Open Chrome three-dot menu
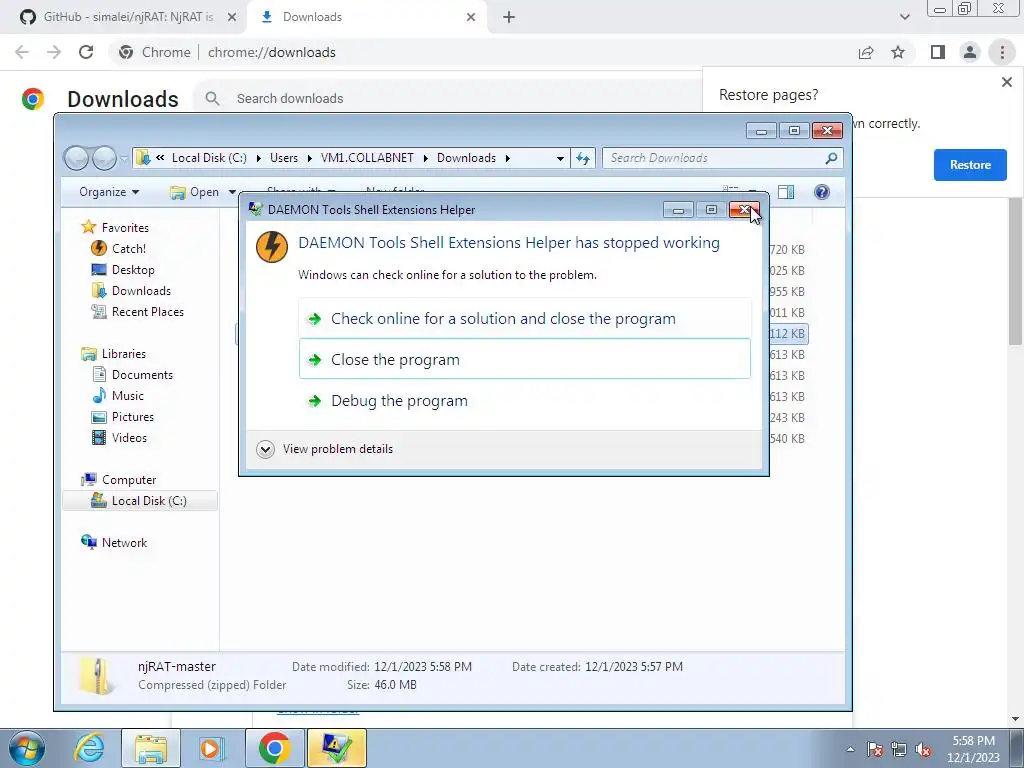 point(1002,52)
